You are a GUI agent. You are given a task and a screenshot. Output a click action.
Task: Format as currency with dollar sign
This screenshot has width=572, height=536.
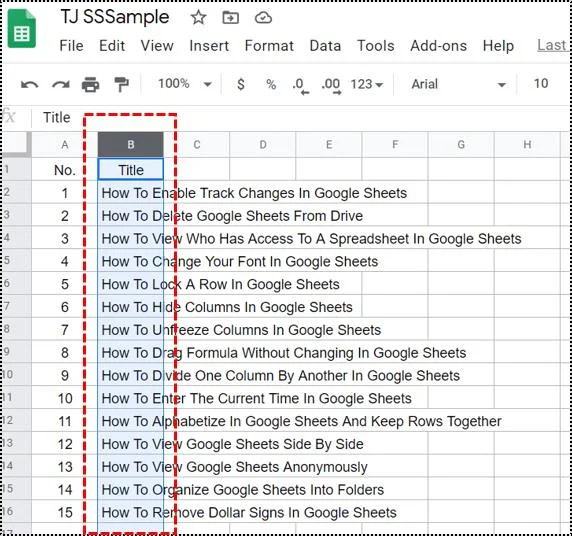pos(241,84)
